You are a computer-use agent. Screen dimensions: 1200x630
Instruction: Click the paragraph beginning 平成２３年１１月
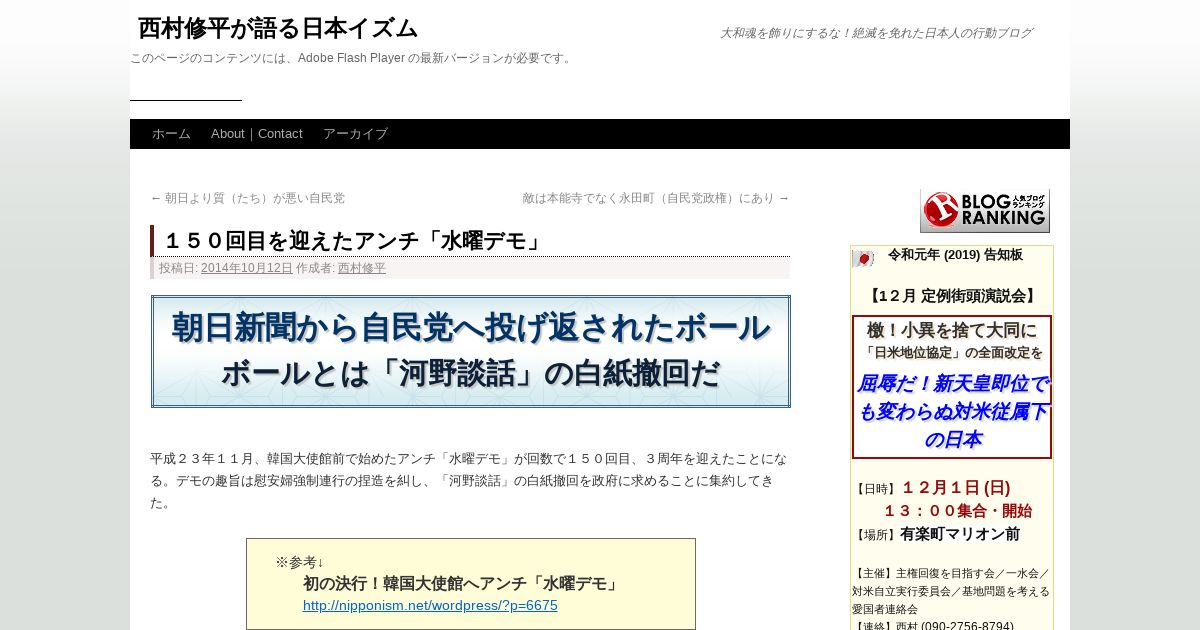click(x=468, y=480)
